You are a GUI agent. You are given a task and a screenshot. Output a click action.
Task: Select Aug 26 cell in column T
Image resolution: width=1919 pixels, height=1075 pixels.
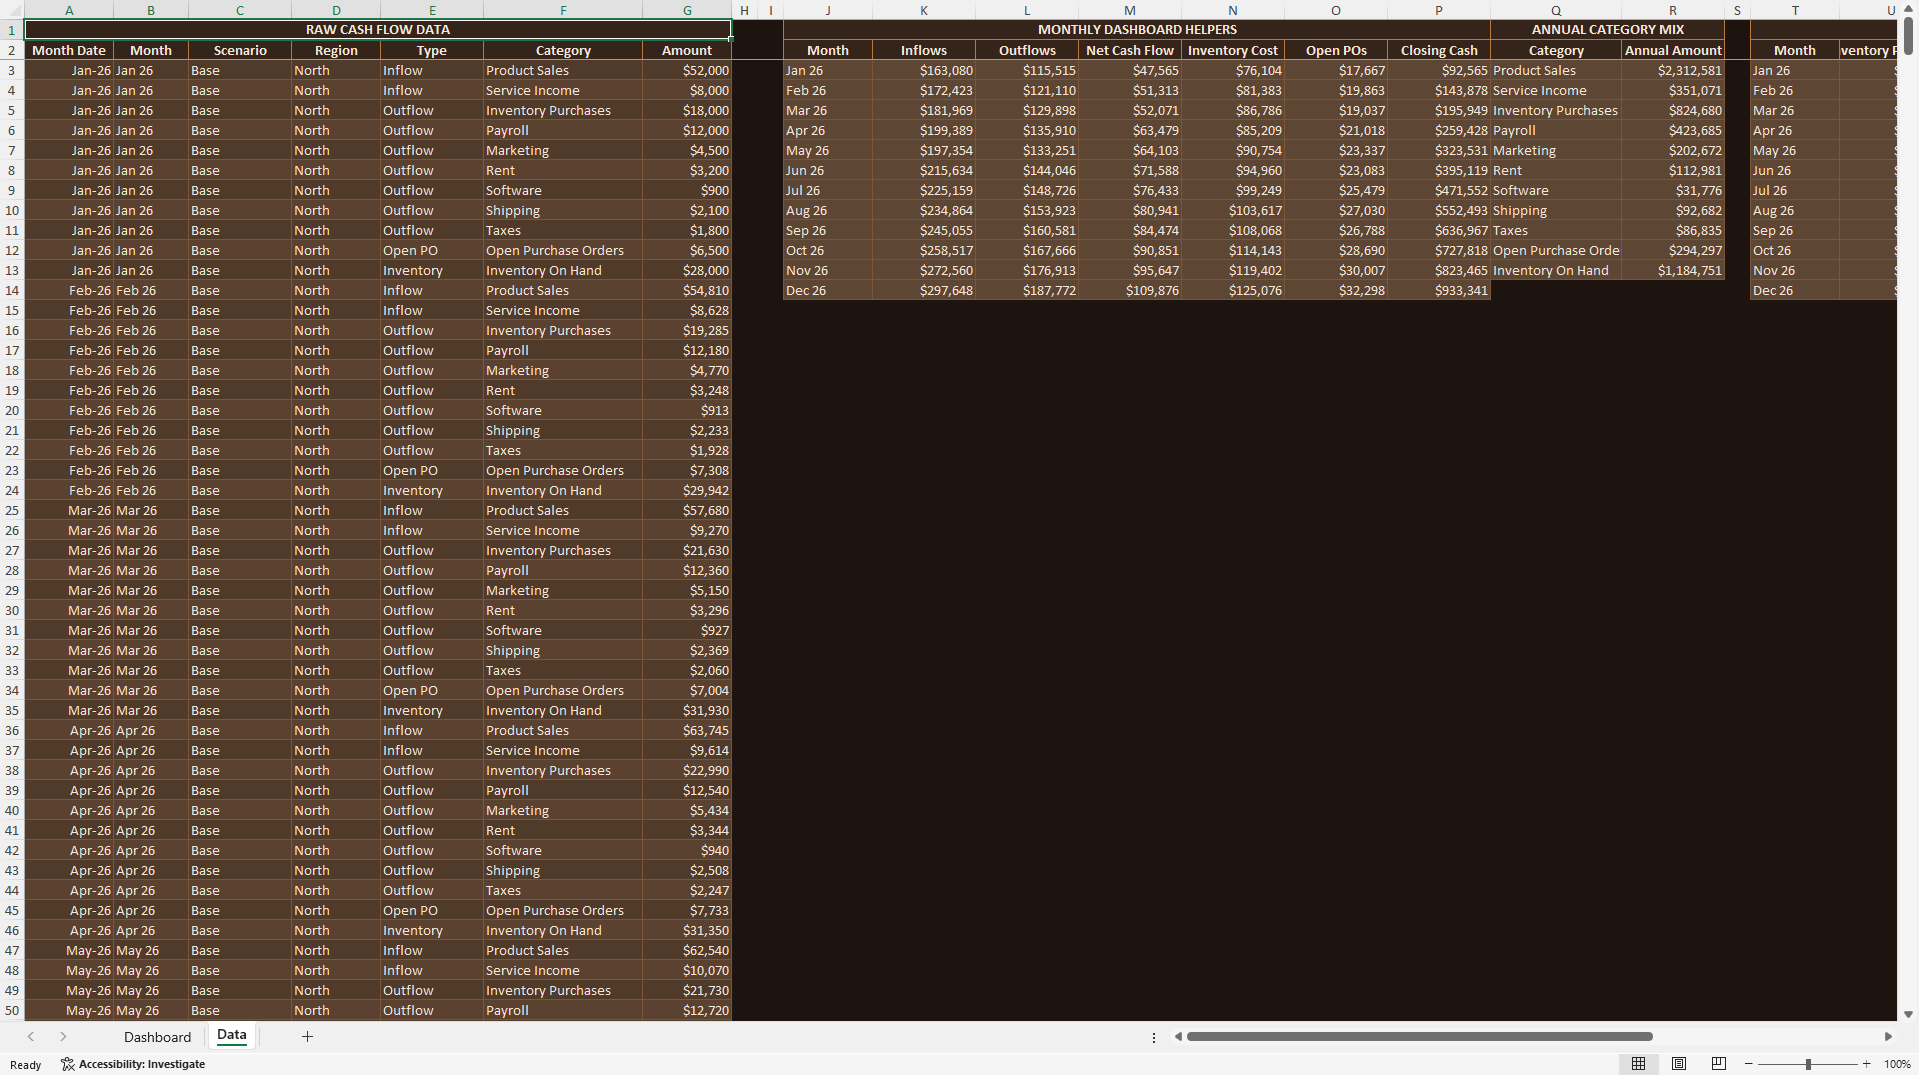coord(1795,210)
